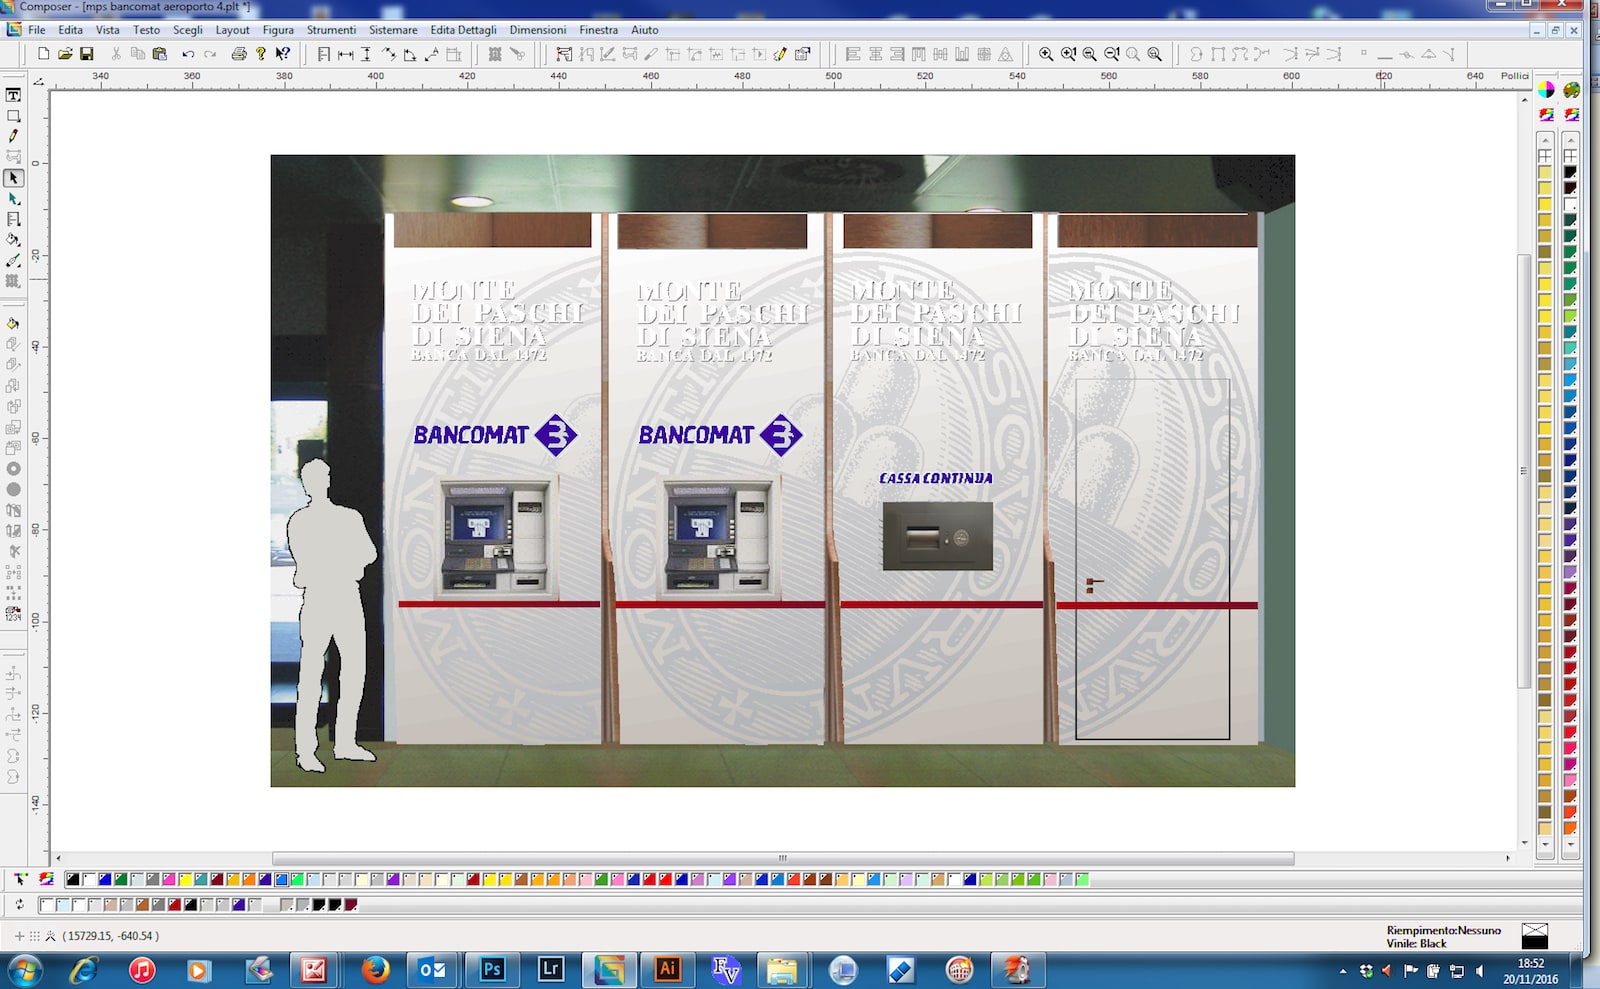This screenshot has width=1600, height=989.
Task: Pick the magenta swatch in bottom palette
Action: click(x=168, y=880)
